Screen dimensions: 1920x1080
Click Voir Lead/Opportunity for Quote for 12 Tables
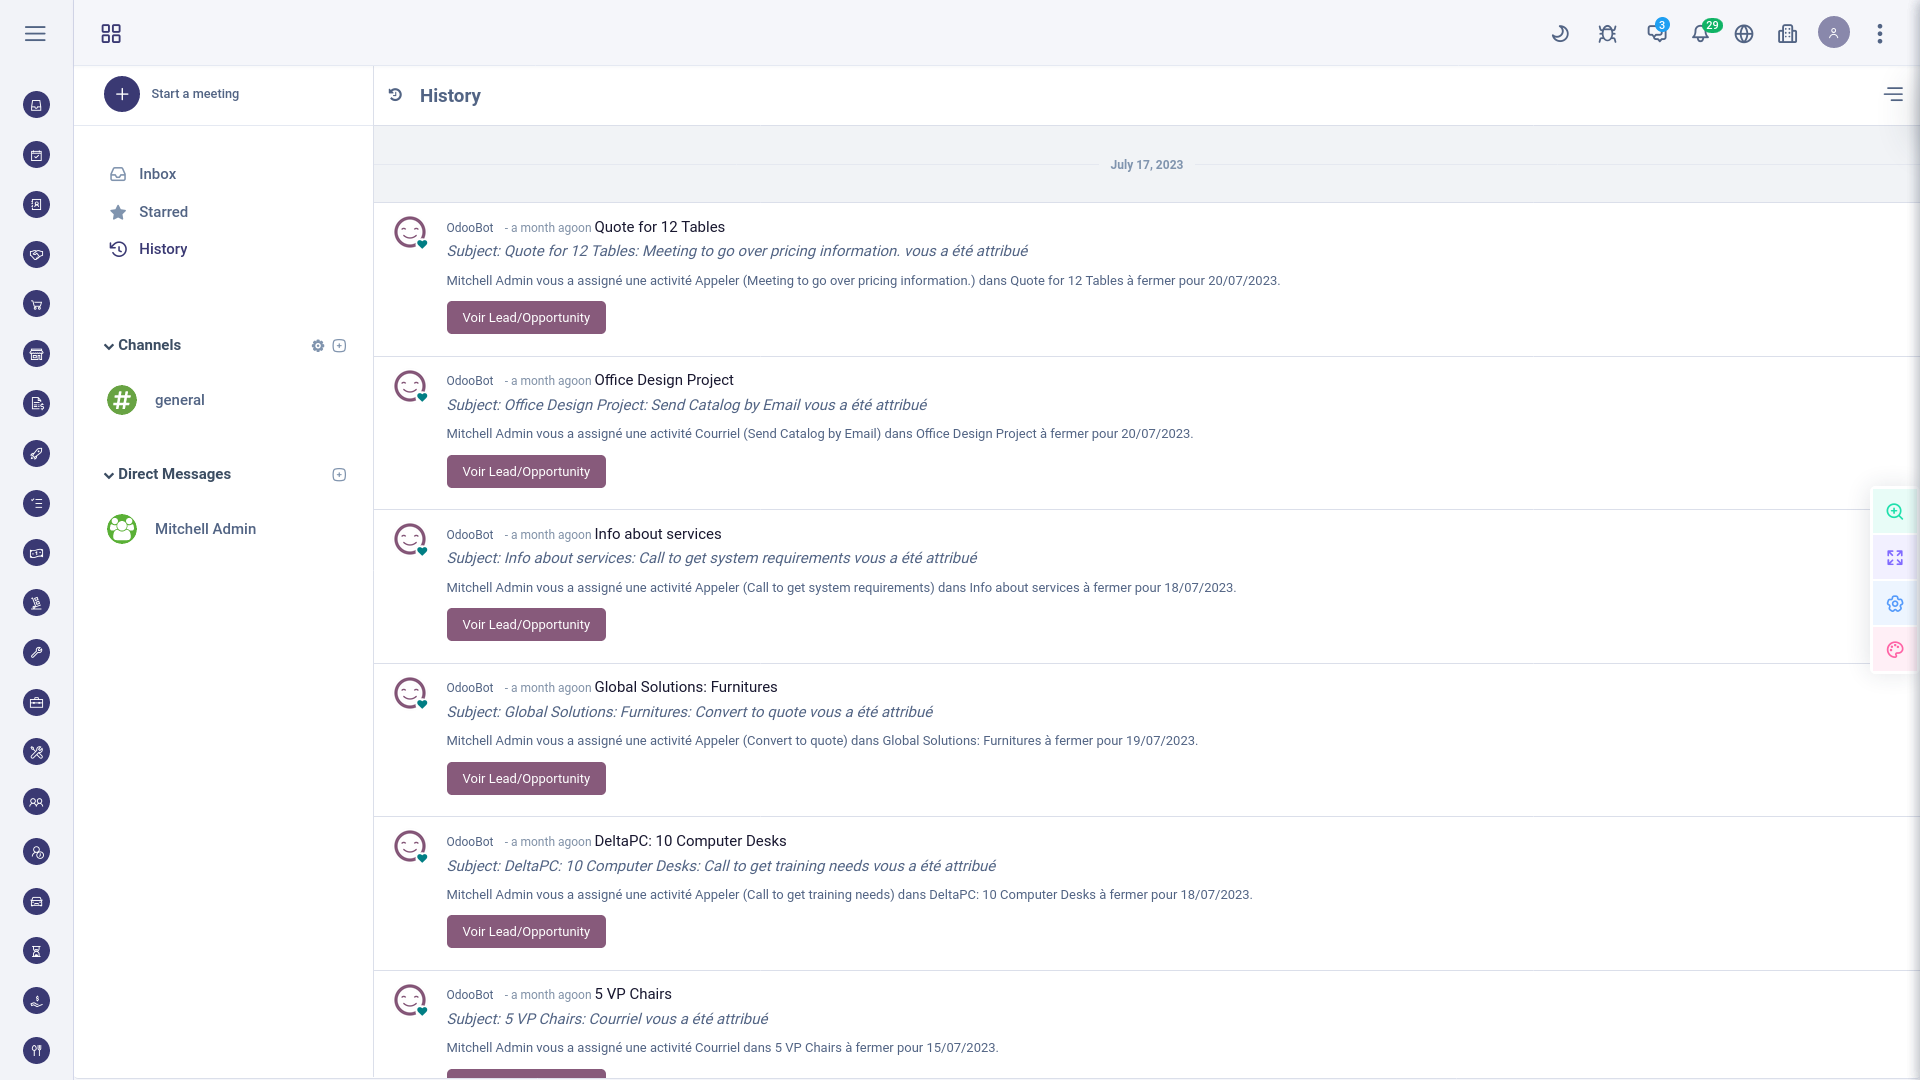tap(526, 318)
